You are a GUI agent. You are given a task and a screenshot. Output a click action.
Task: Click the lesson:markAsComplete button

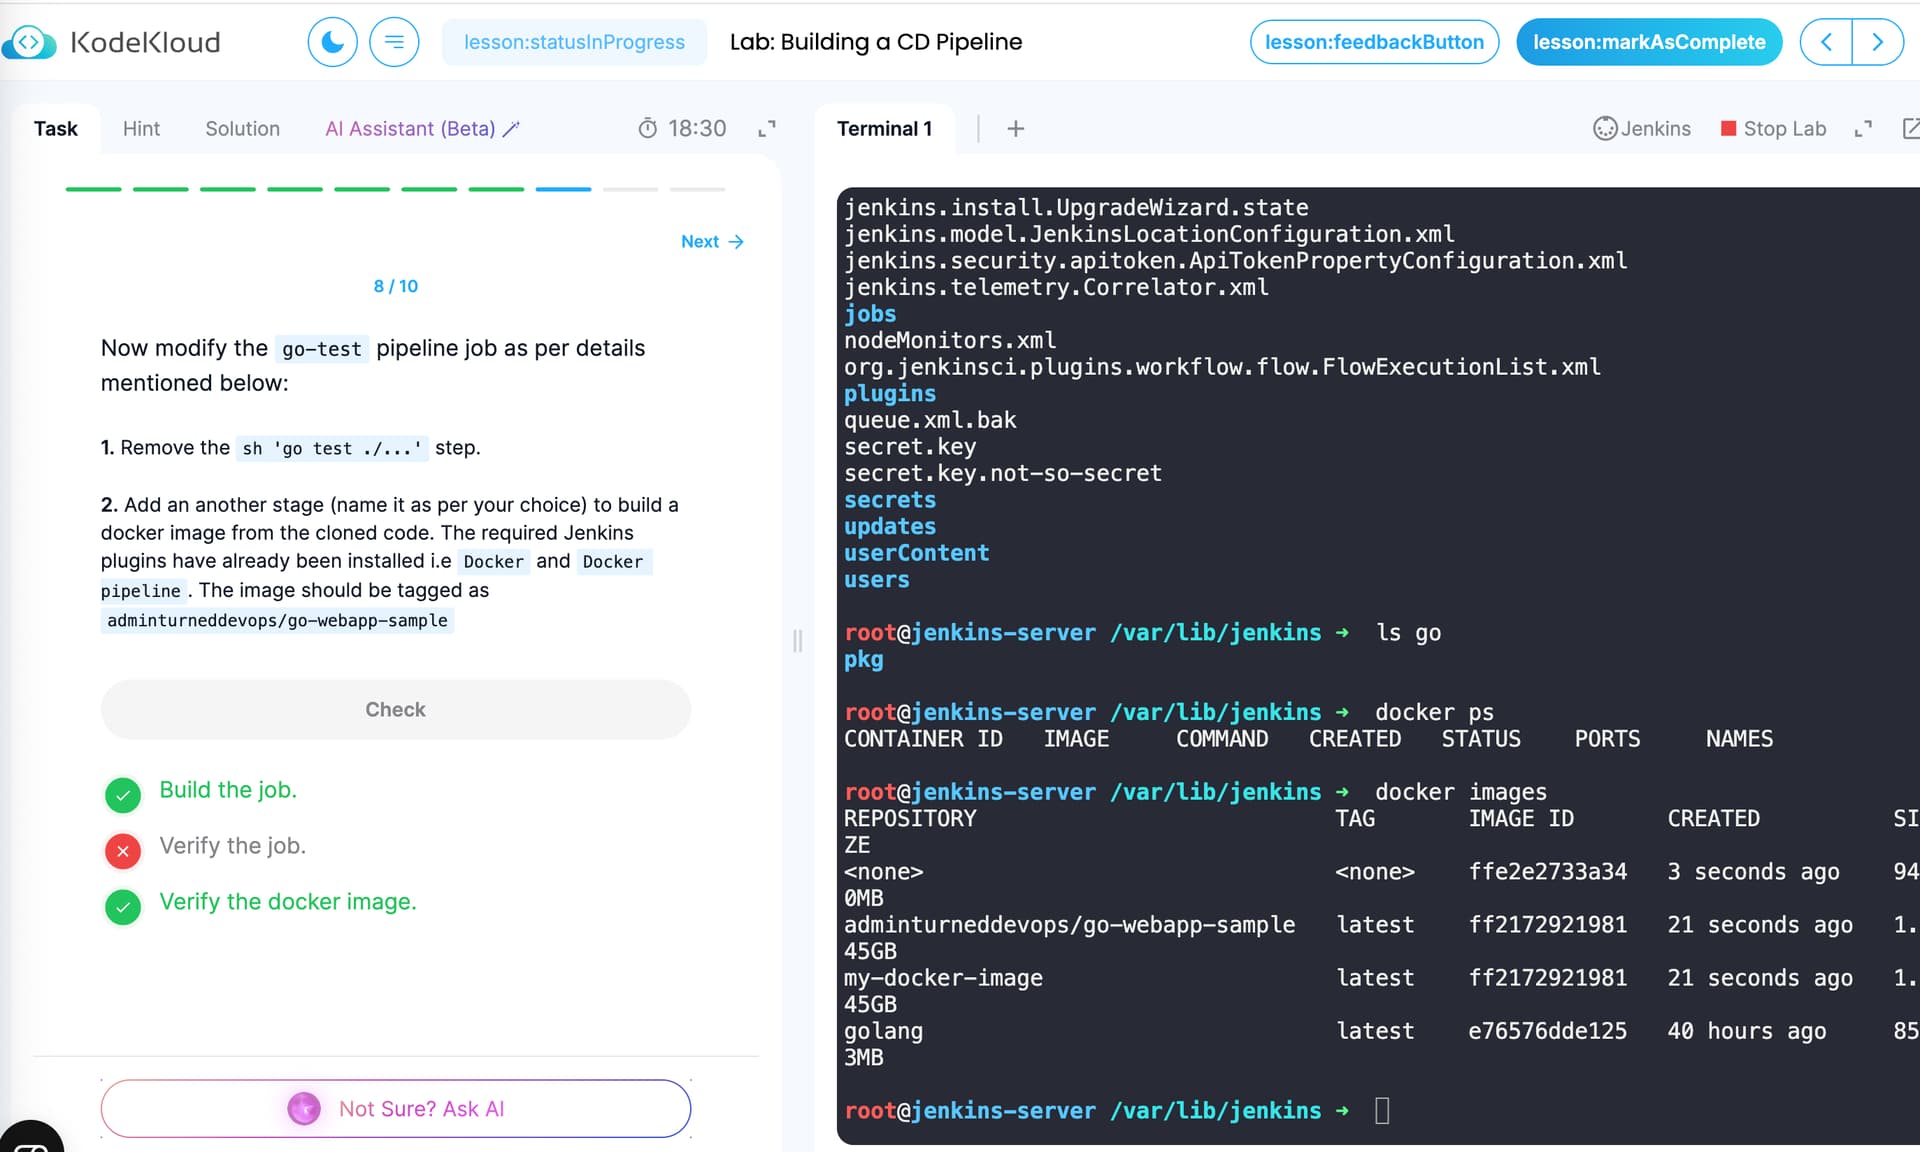point(1649,42)
